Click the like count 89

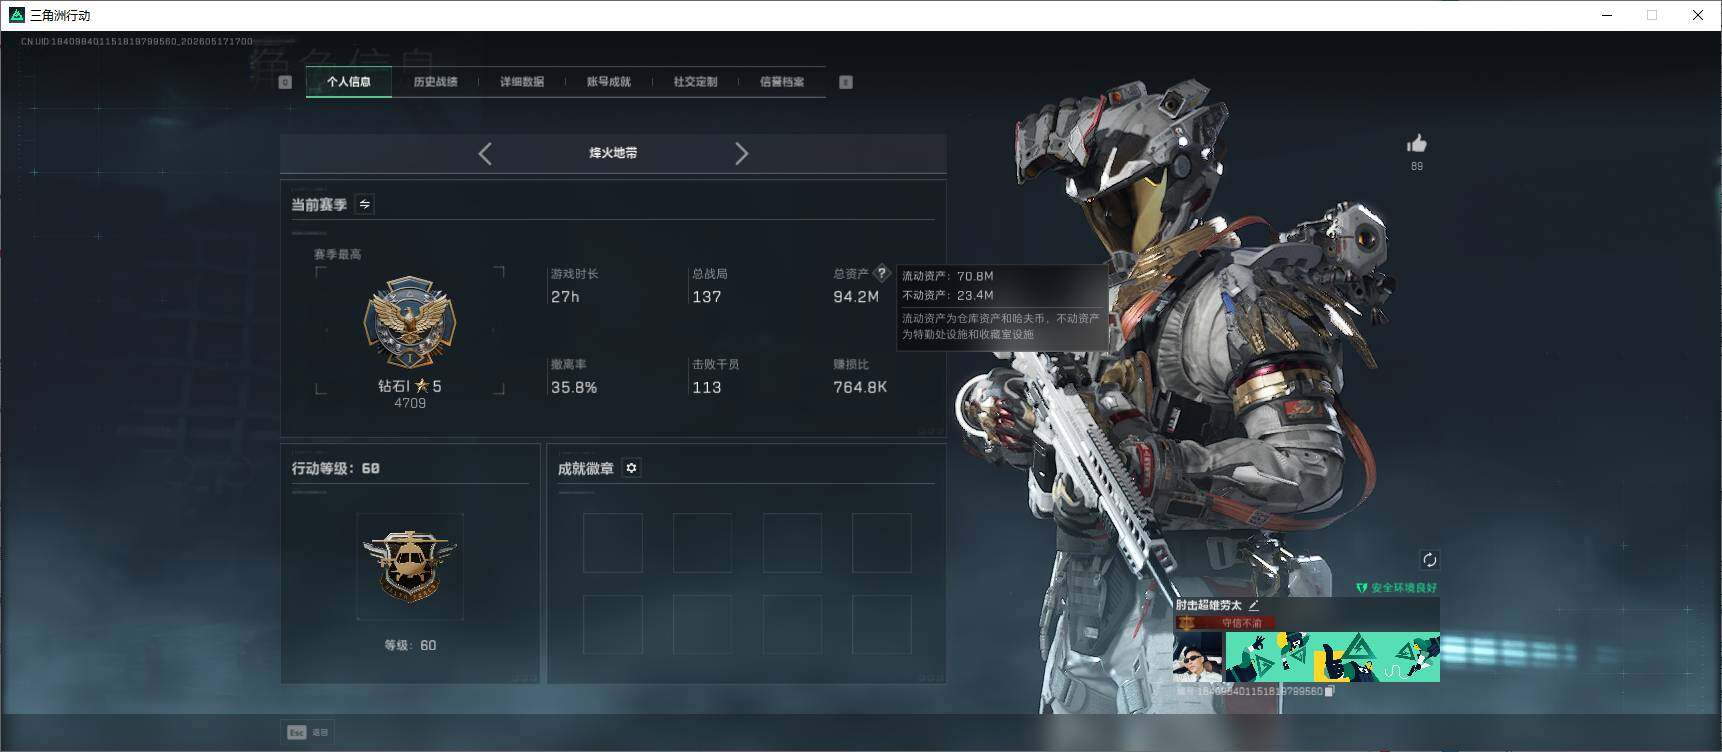click(1417, 166)
